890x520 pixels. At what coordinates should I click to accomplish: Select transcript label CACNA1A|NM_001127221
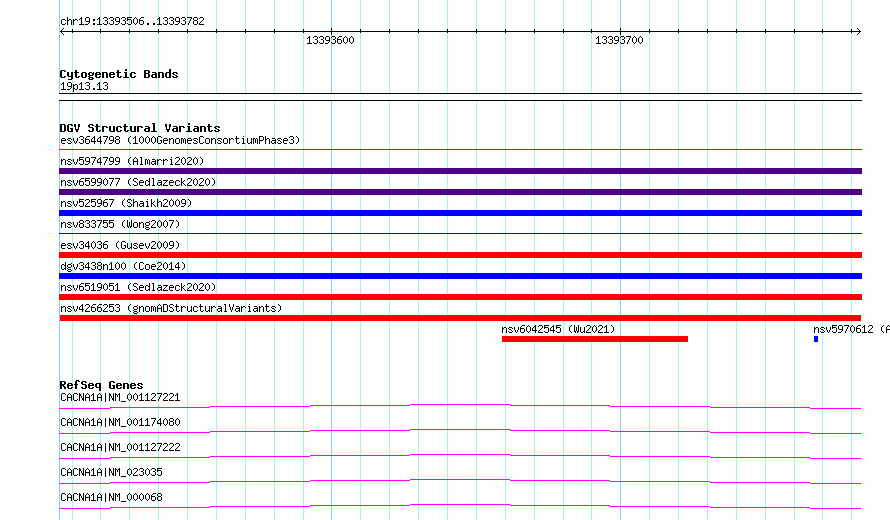pyautogui.click(x=120, y=397)
